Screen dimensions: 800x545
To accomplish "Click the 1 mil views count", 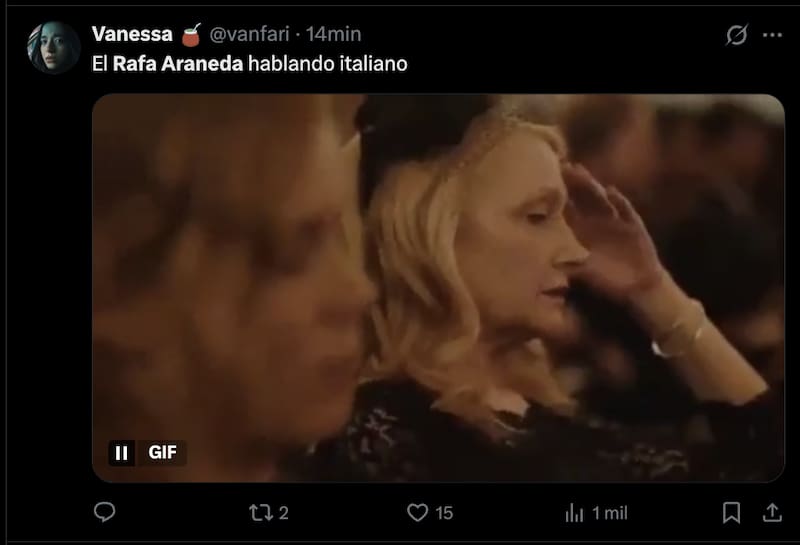I will [610, 513].
